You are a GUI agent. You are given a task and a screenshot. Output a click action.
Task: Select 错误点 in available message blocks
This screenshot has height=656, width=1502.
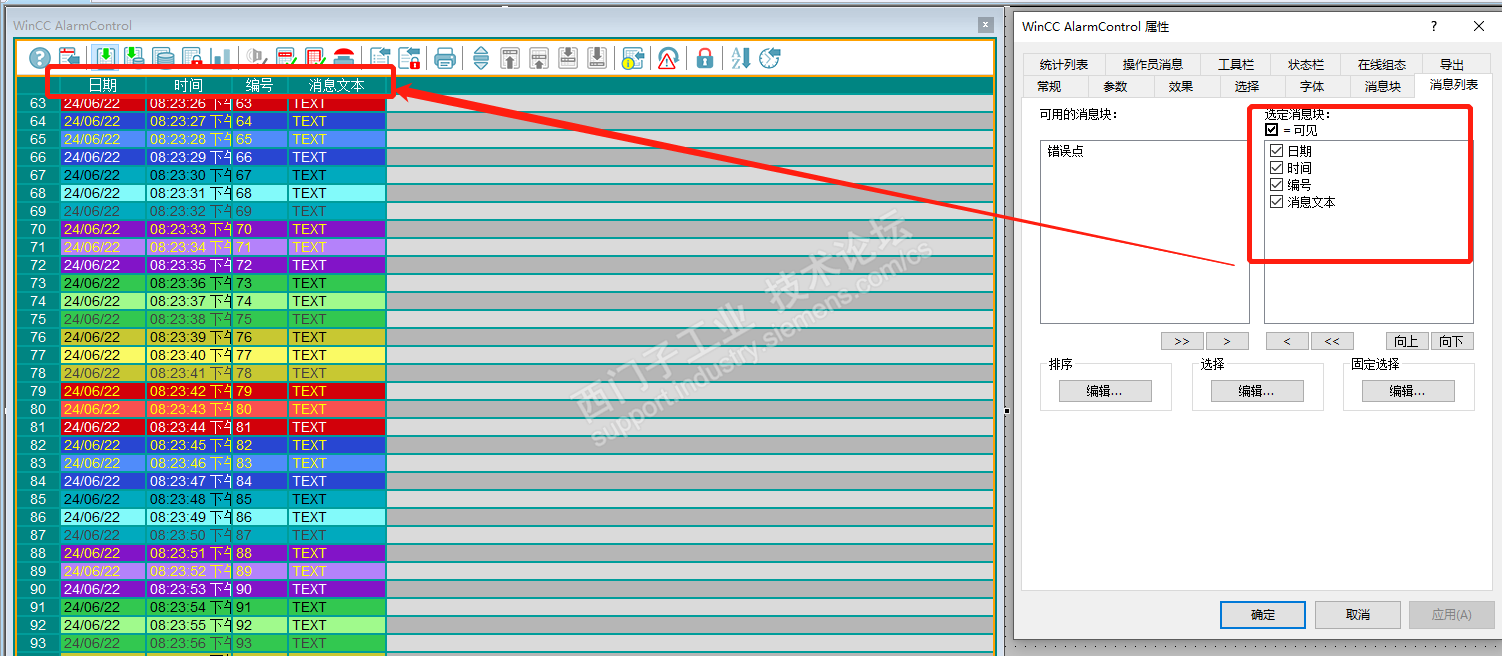click(1065, 151)
